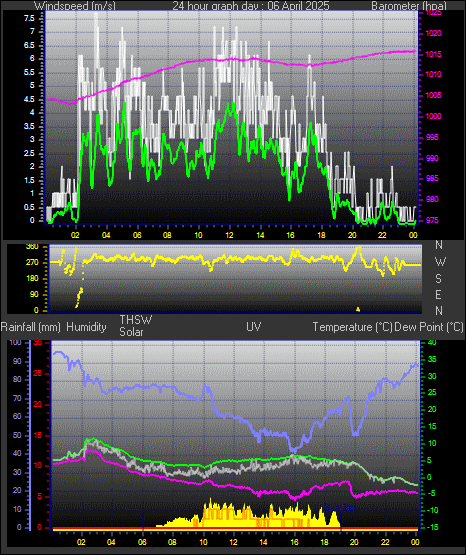Click the 1025 barometer axis value

434,13
